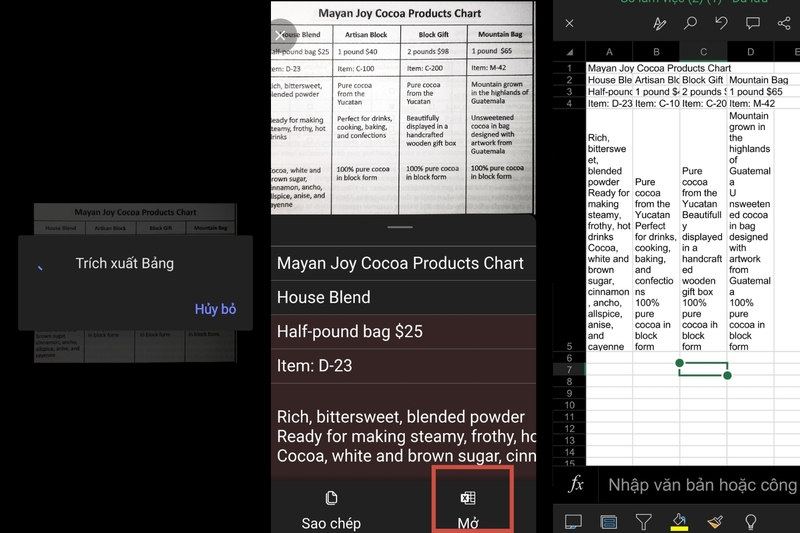Select cell D4 'Item: M-42' in Excel

pyautogui.click(x=751, y=104)
